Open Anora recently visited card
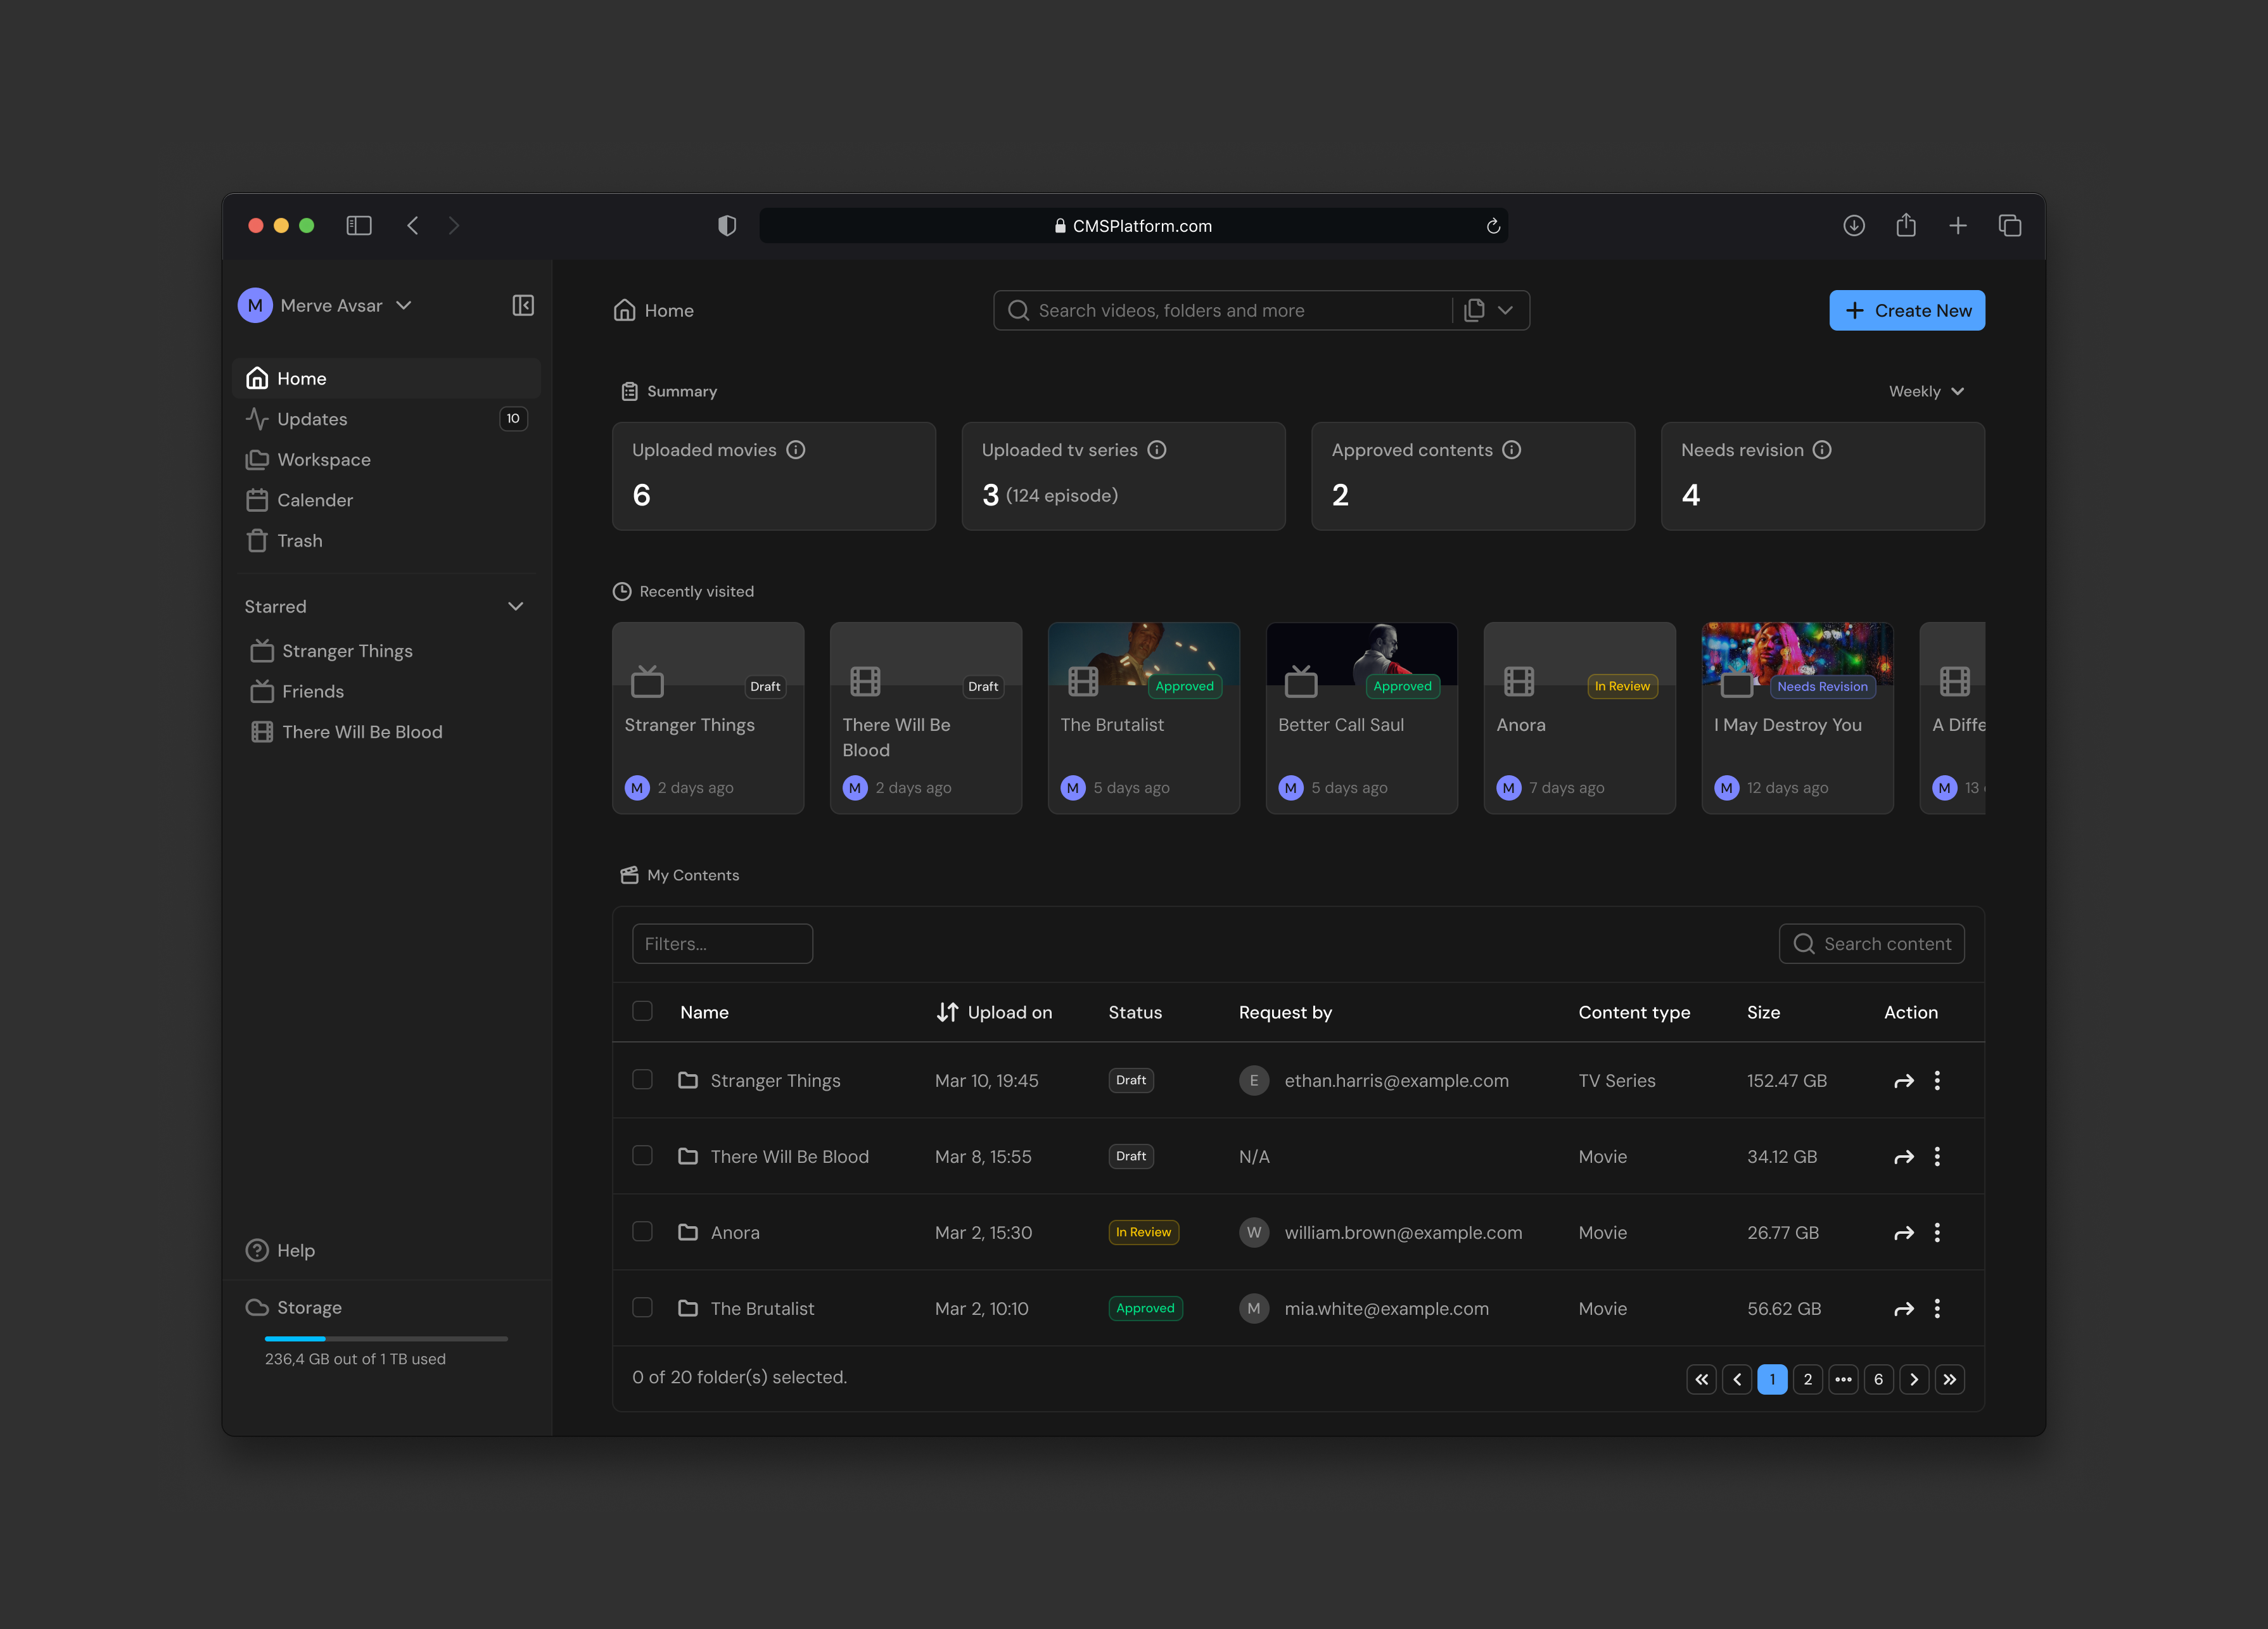2268x1629 pixels. (1580, 718)
